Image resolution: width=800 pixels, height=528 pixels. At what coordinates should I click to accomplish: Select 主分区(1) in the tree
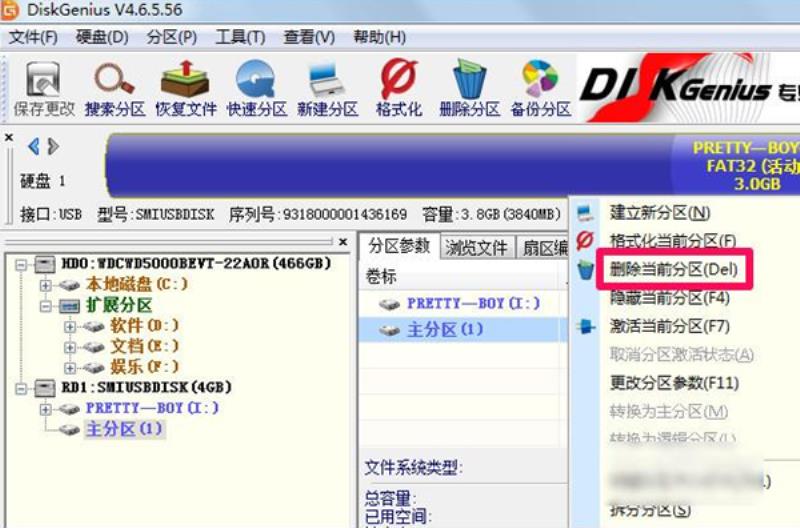pyautogui.click(x=124, y=429)
